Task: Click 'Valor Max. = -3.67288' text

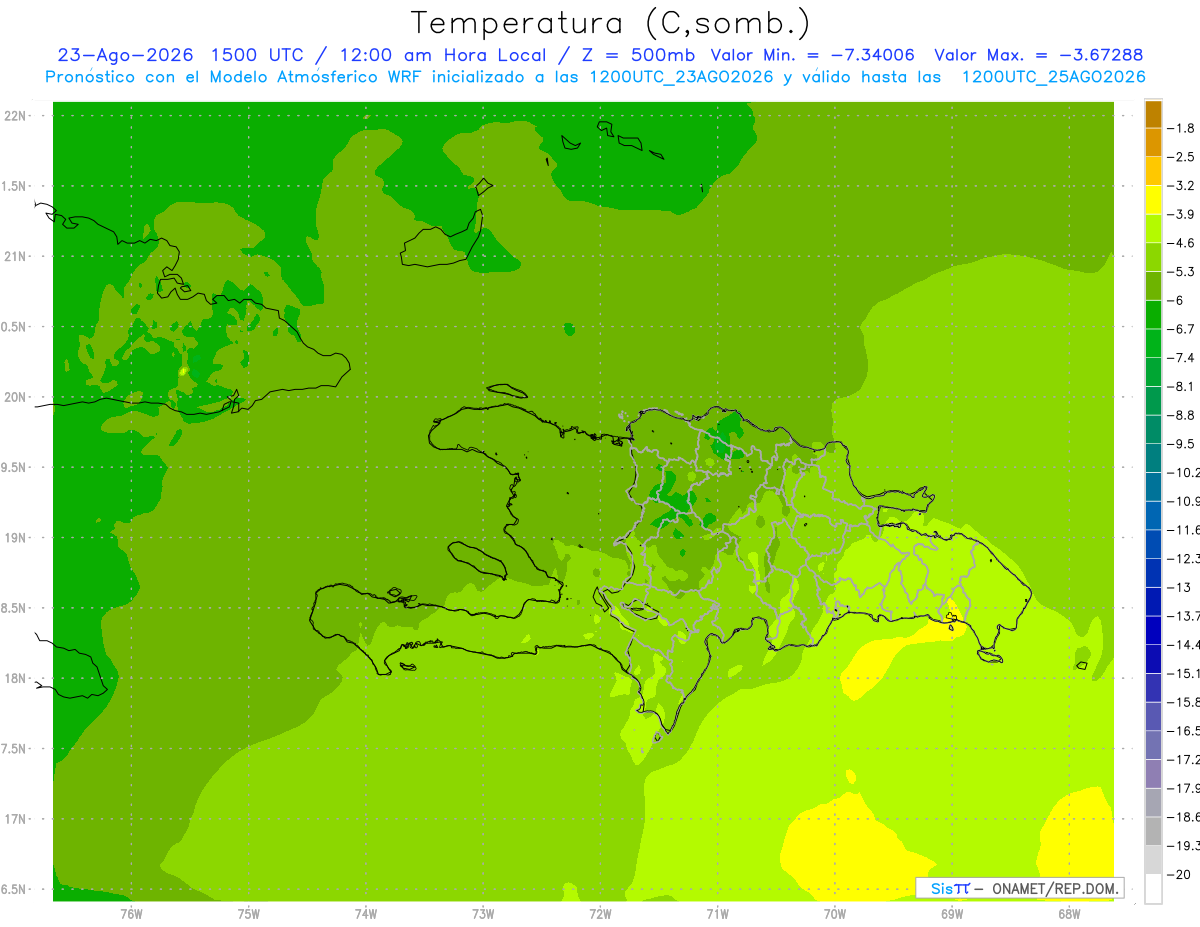Action: pos(1038,55)
